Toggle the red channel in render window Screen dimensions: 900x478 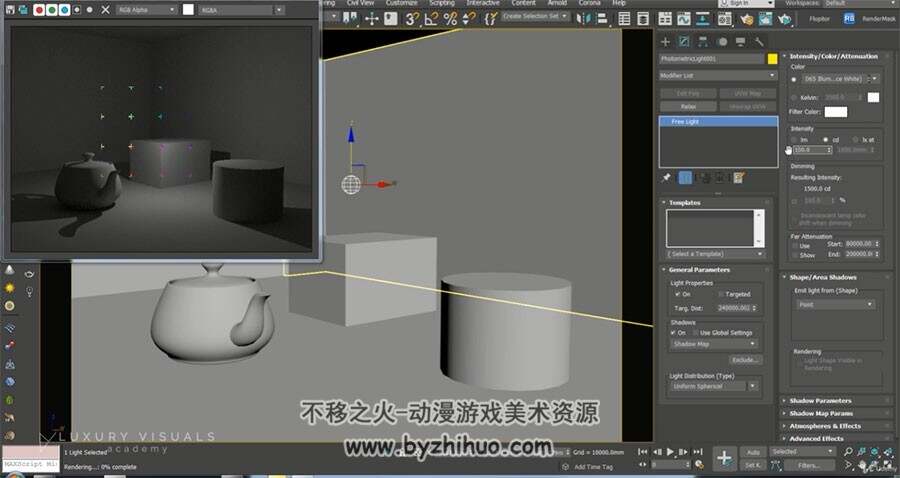point(39,10)
